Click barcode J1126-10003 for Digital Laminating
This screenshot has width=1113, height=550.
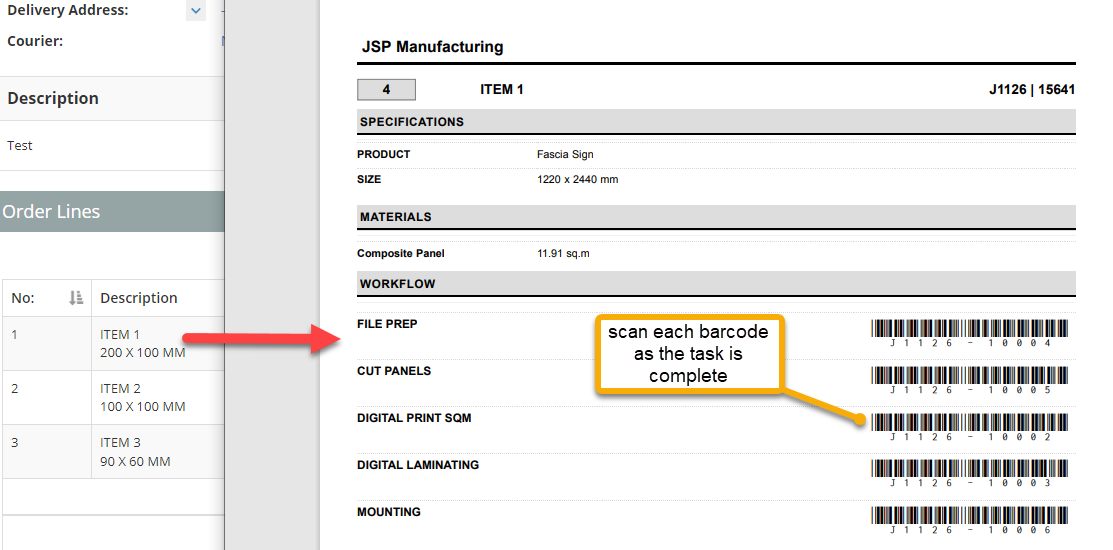970,474
